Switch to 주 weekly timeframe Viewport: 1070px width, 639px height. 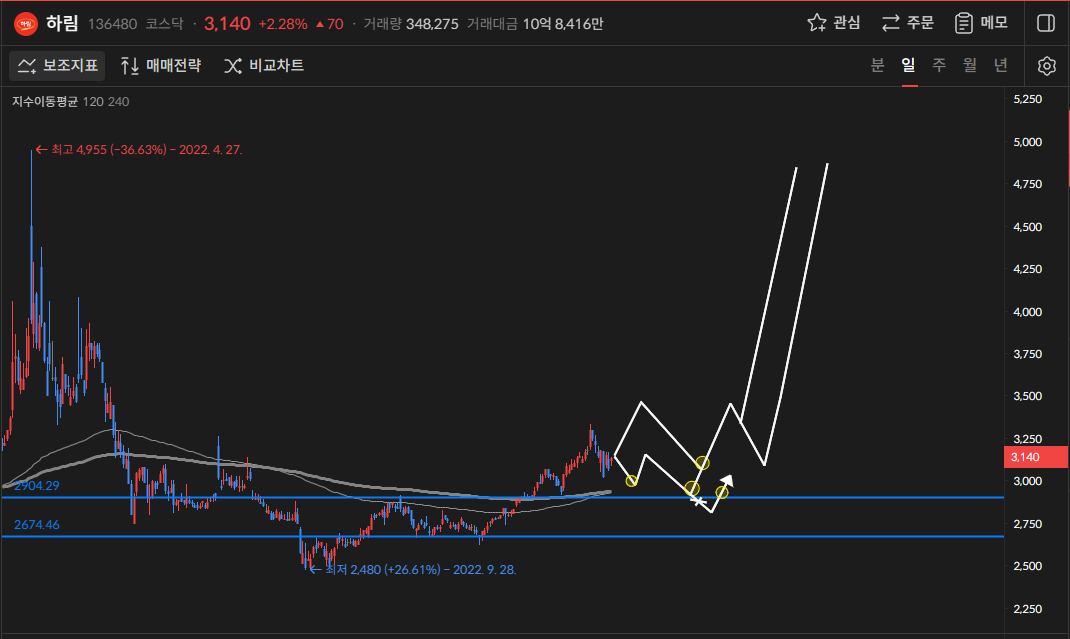939,65
